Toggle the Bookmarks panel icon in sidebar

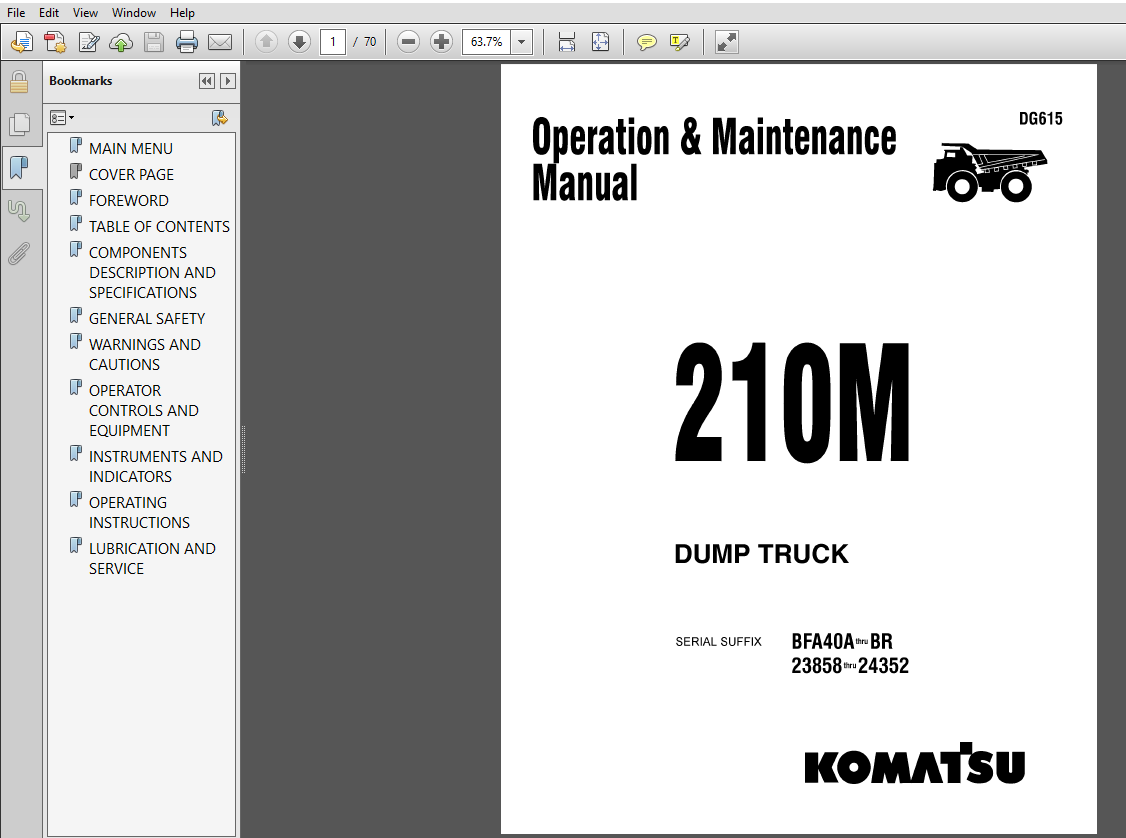[x=19, y=168]
